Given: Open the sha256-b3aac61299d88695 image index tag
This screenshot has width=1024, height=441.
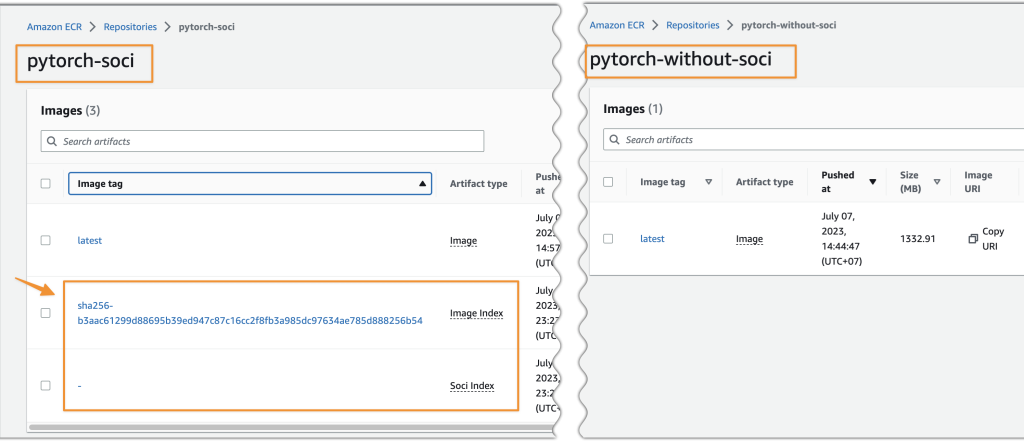Looking at the screenshot, I should click(x=249, y=313).
